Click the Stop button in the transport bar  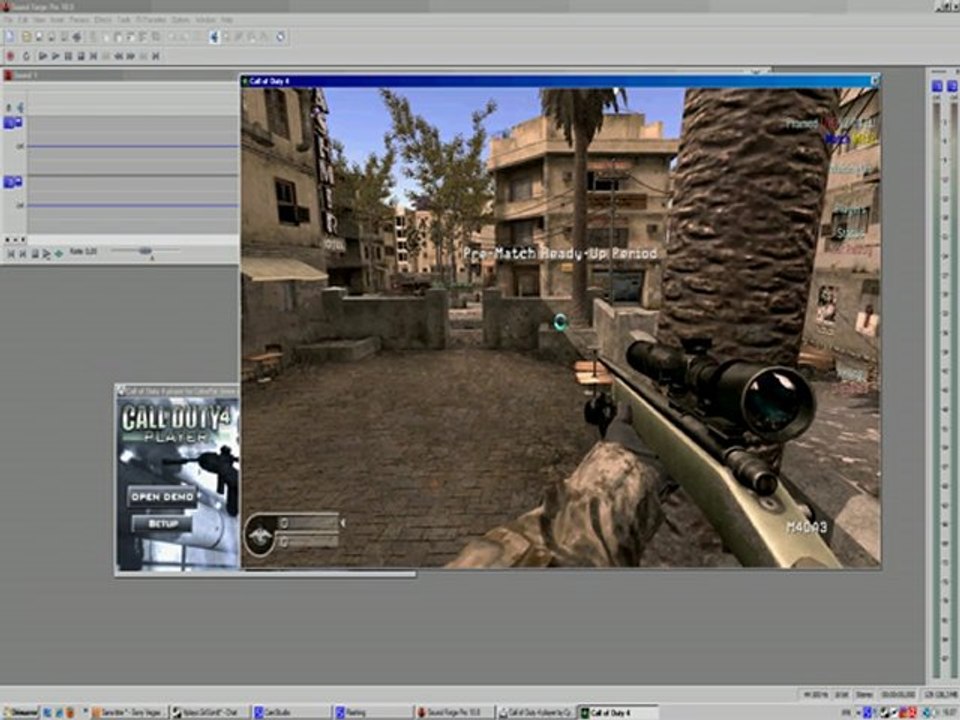tap(81, 56)
